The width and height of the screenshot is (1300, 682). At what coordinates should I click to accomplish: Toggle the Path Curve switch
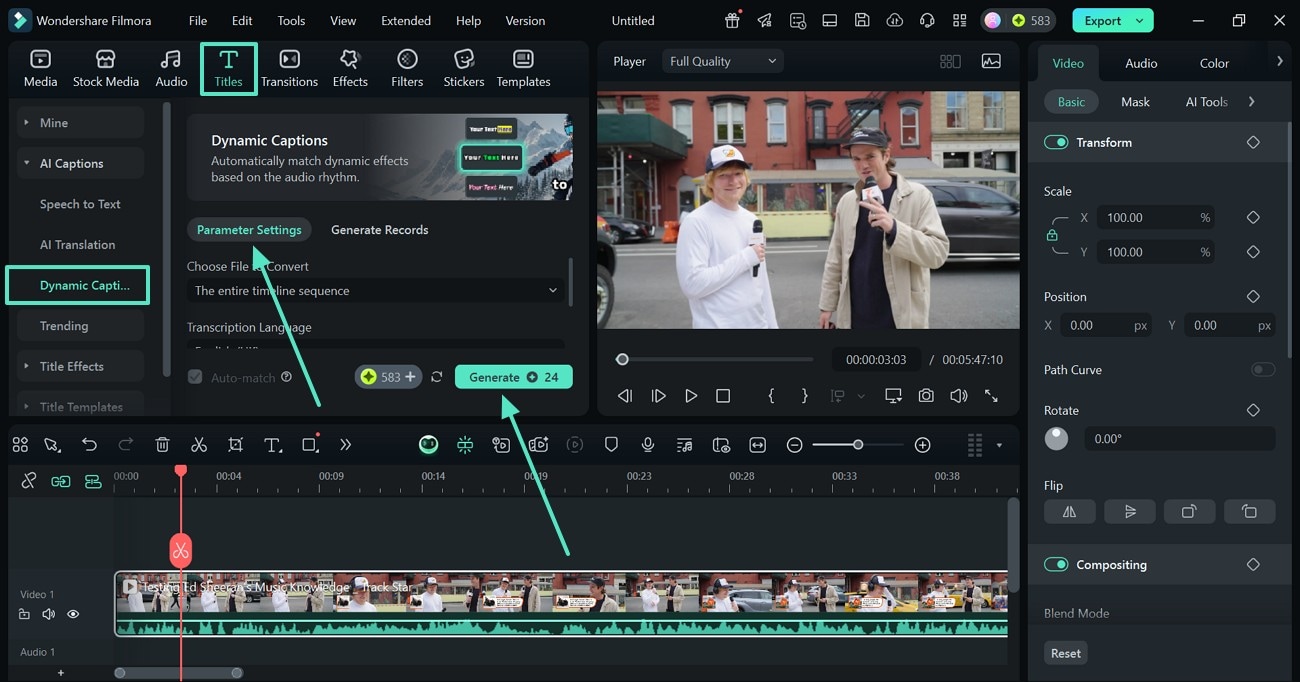click(x=1263, y=369)
